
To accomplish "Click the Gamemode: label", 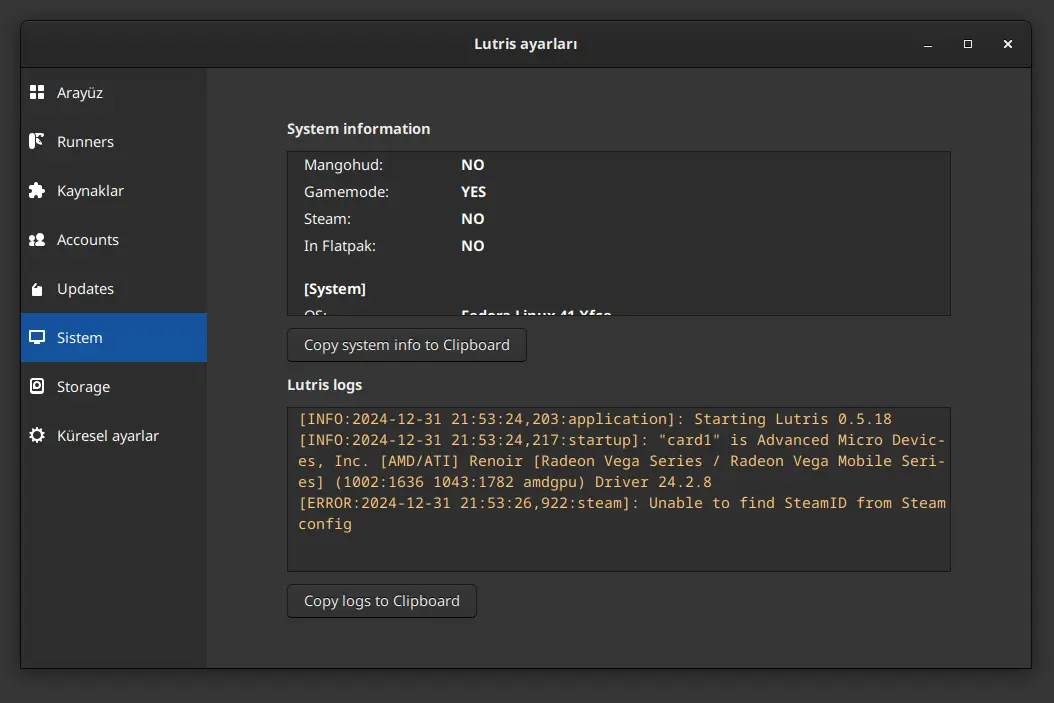I will 346,192.
